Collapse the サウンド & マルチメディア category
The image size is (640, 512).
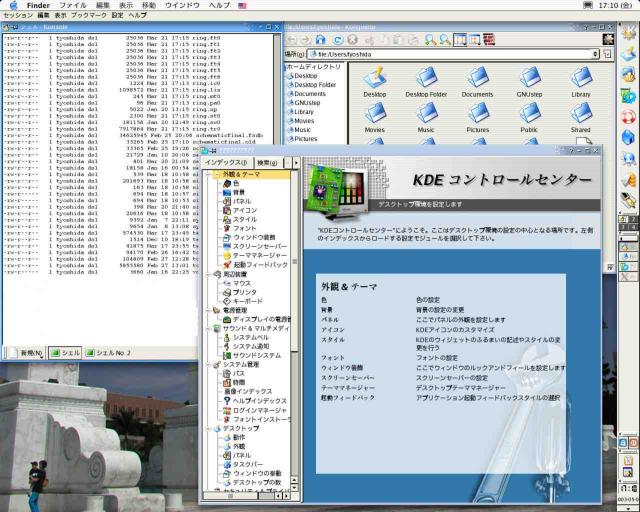[x=209, y=328]
